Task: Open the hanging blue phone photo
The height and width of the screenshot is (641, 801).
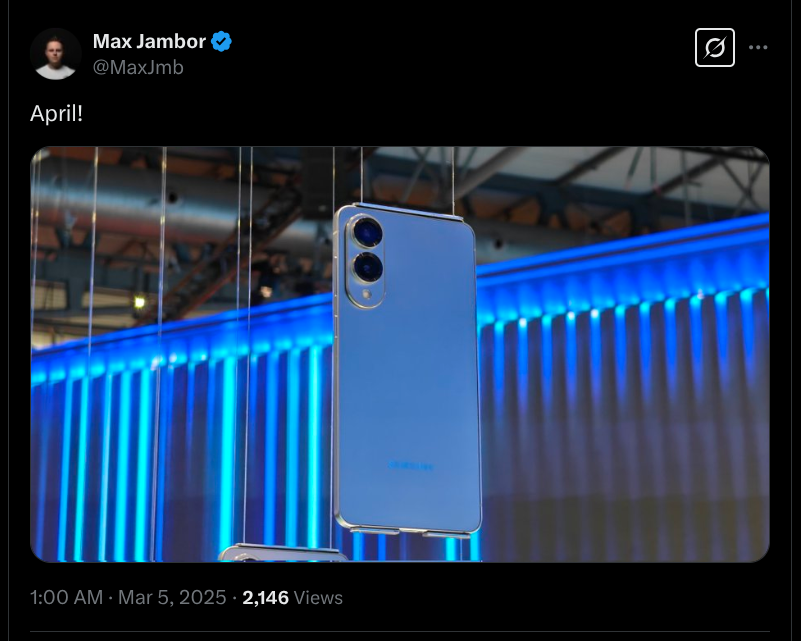Action: pyautogui.click(x=399, y=354)
